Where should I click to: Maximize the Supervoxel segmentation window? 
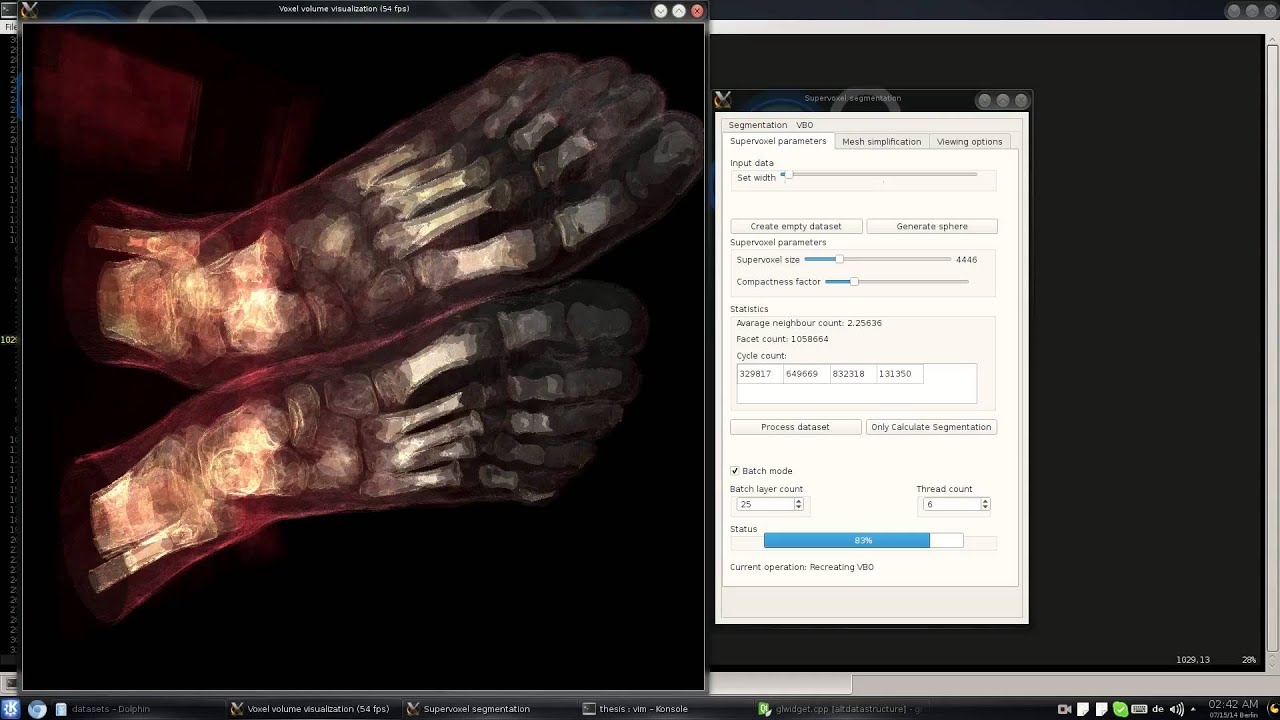tap(1003, 100)
